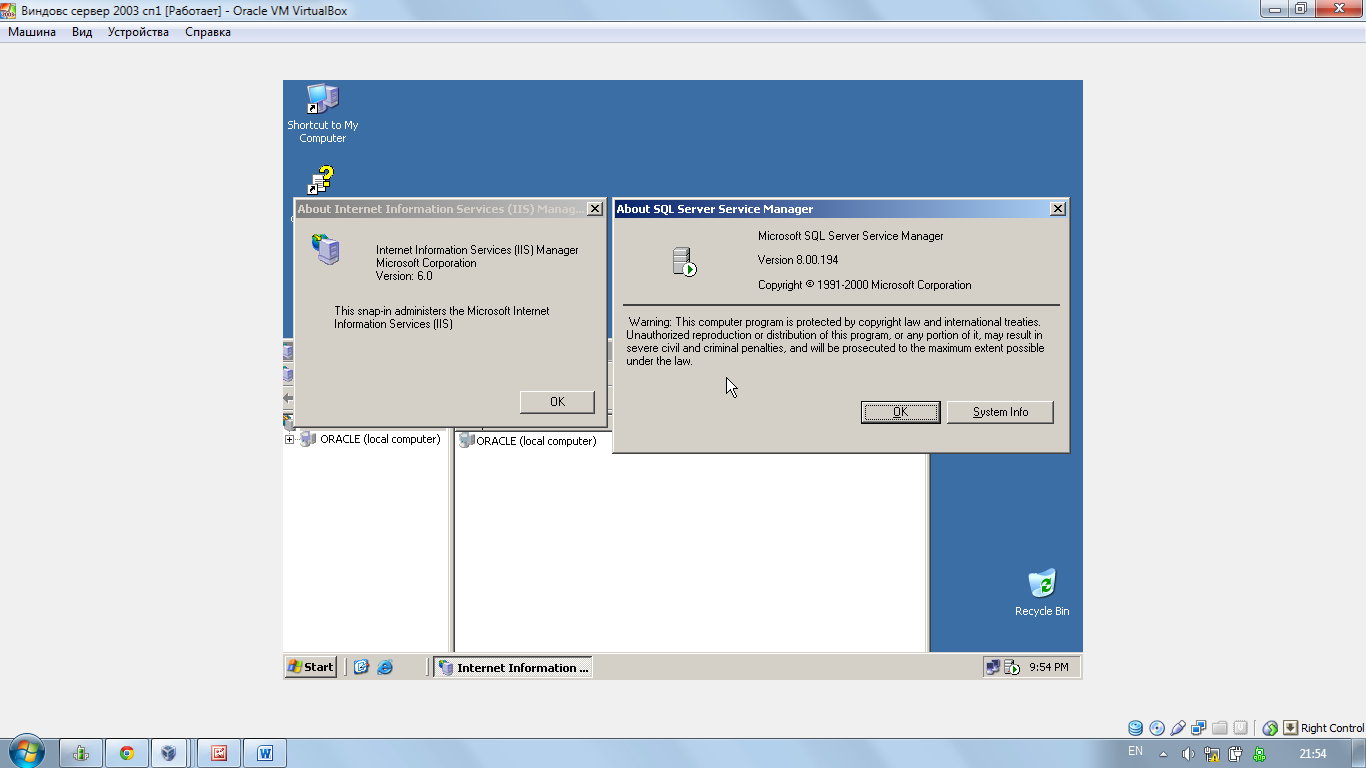Open System Info from the SQL Server dialog
This screenshot has width=1366, height=768.
(x=1000, y=412)
